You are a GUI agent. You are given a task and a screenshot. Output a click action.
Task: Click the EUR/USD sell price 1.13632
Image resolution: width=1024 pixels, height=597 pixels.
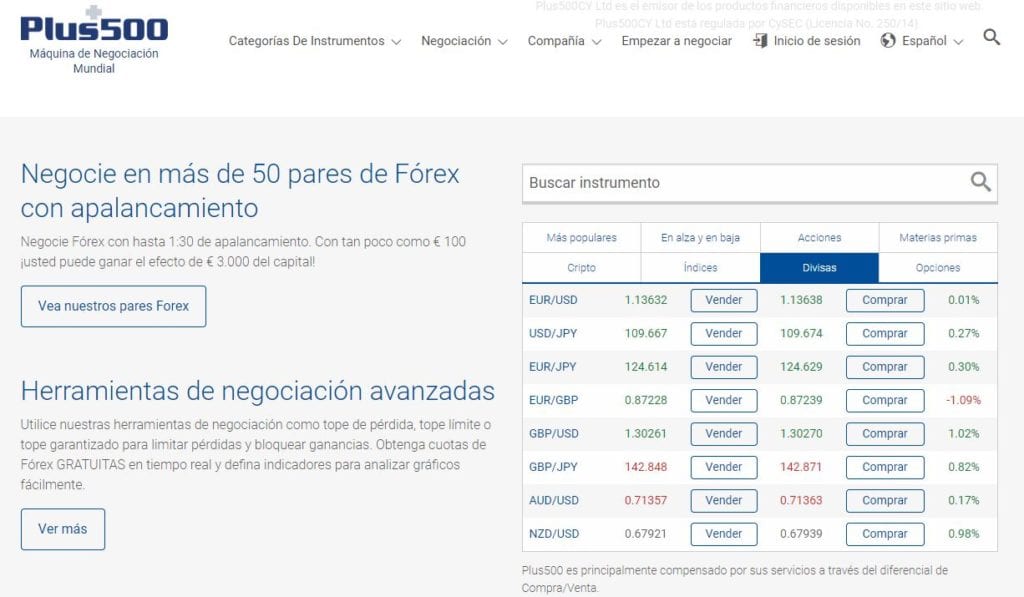click(x=646, y=300)
